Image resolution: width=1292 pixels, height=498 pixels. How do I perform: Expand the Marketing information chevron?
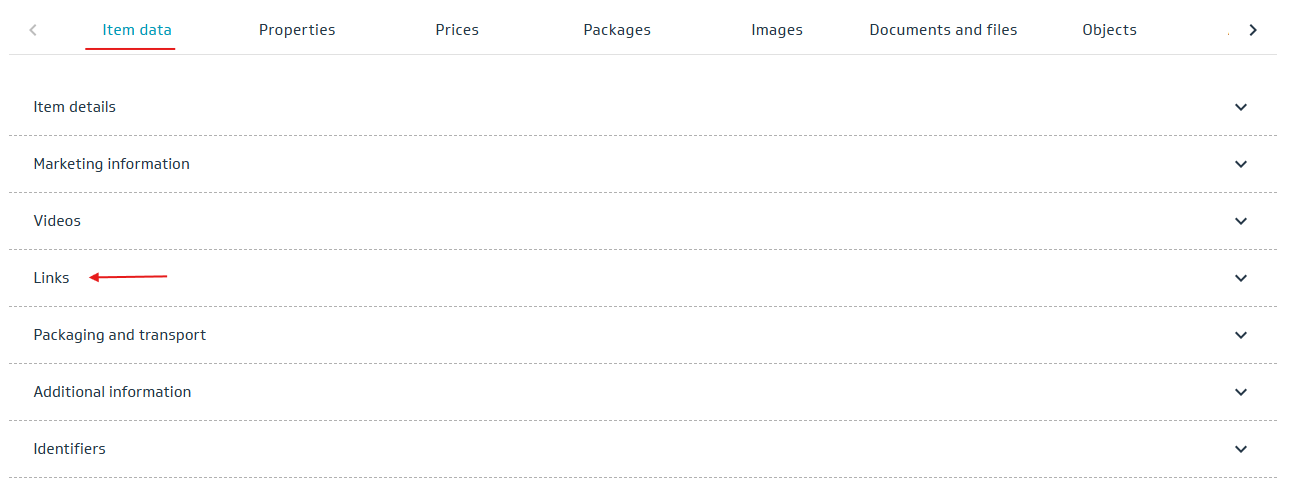click(x=1241, y=164)
